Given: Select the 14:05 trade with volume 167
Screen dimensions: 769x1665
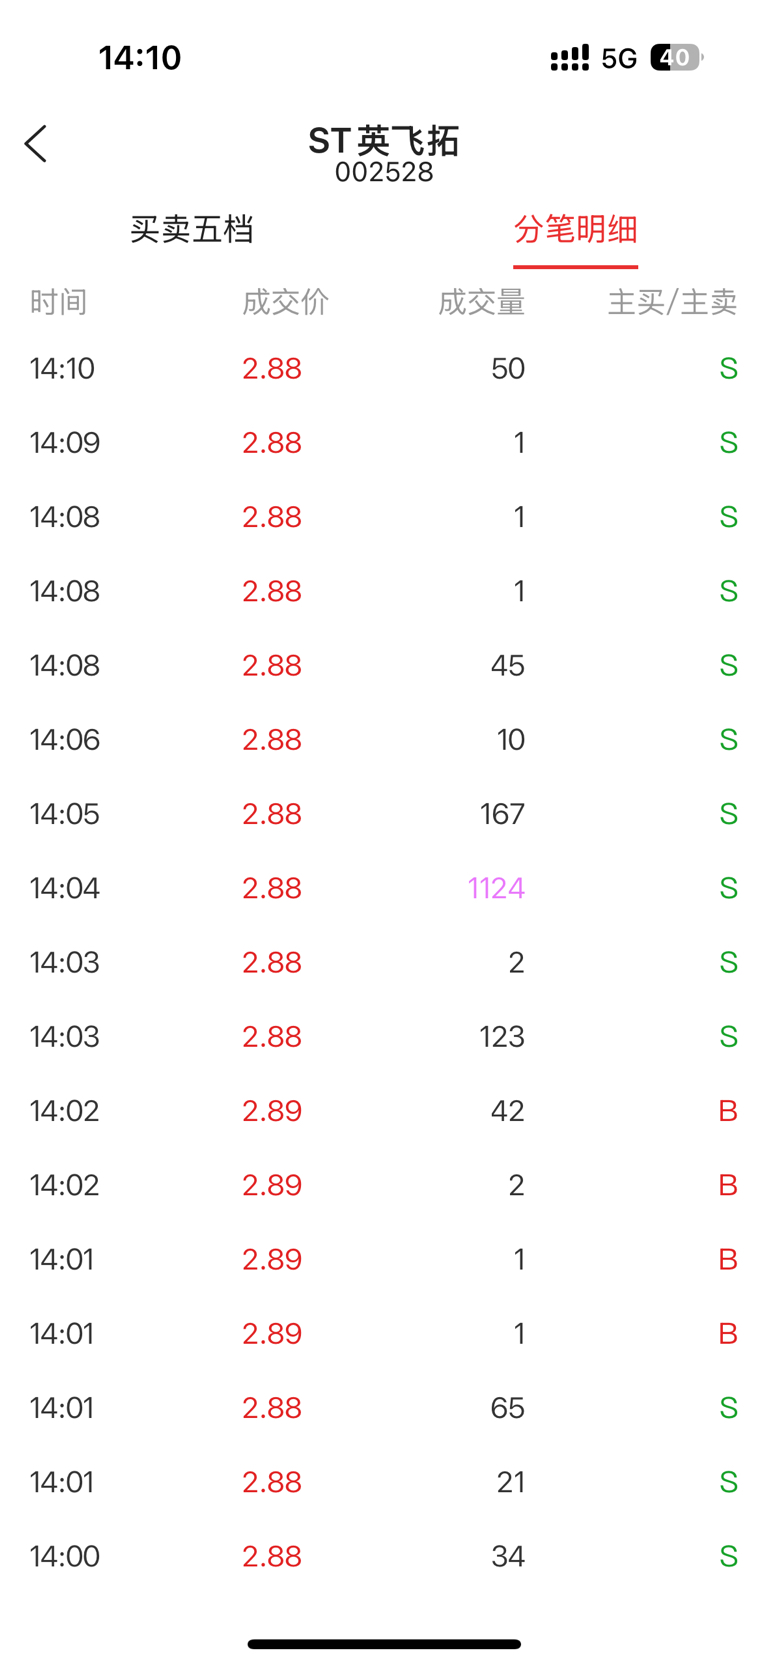Looking at the screenshot, I should tap(384, 814).
